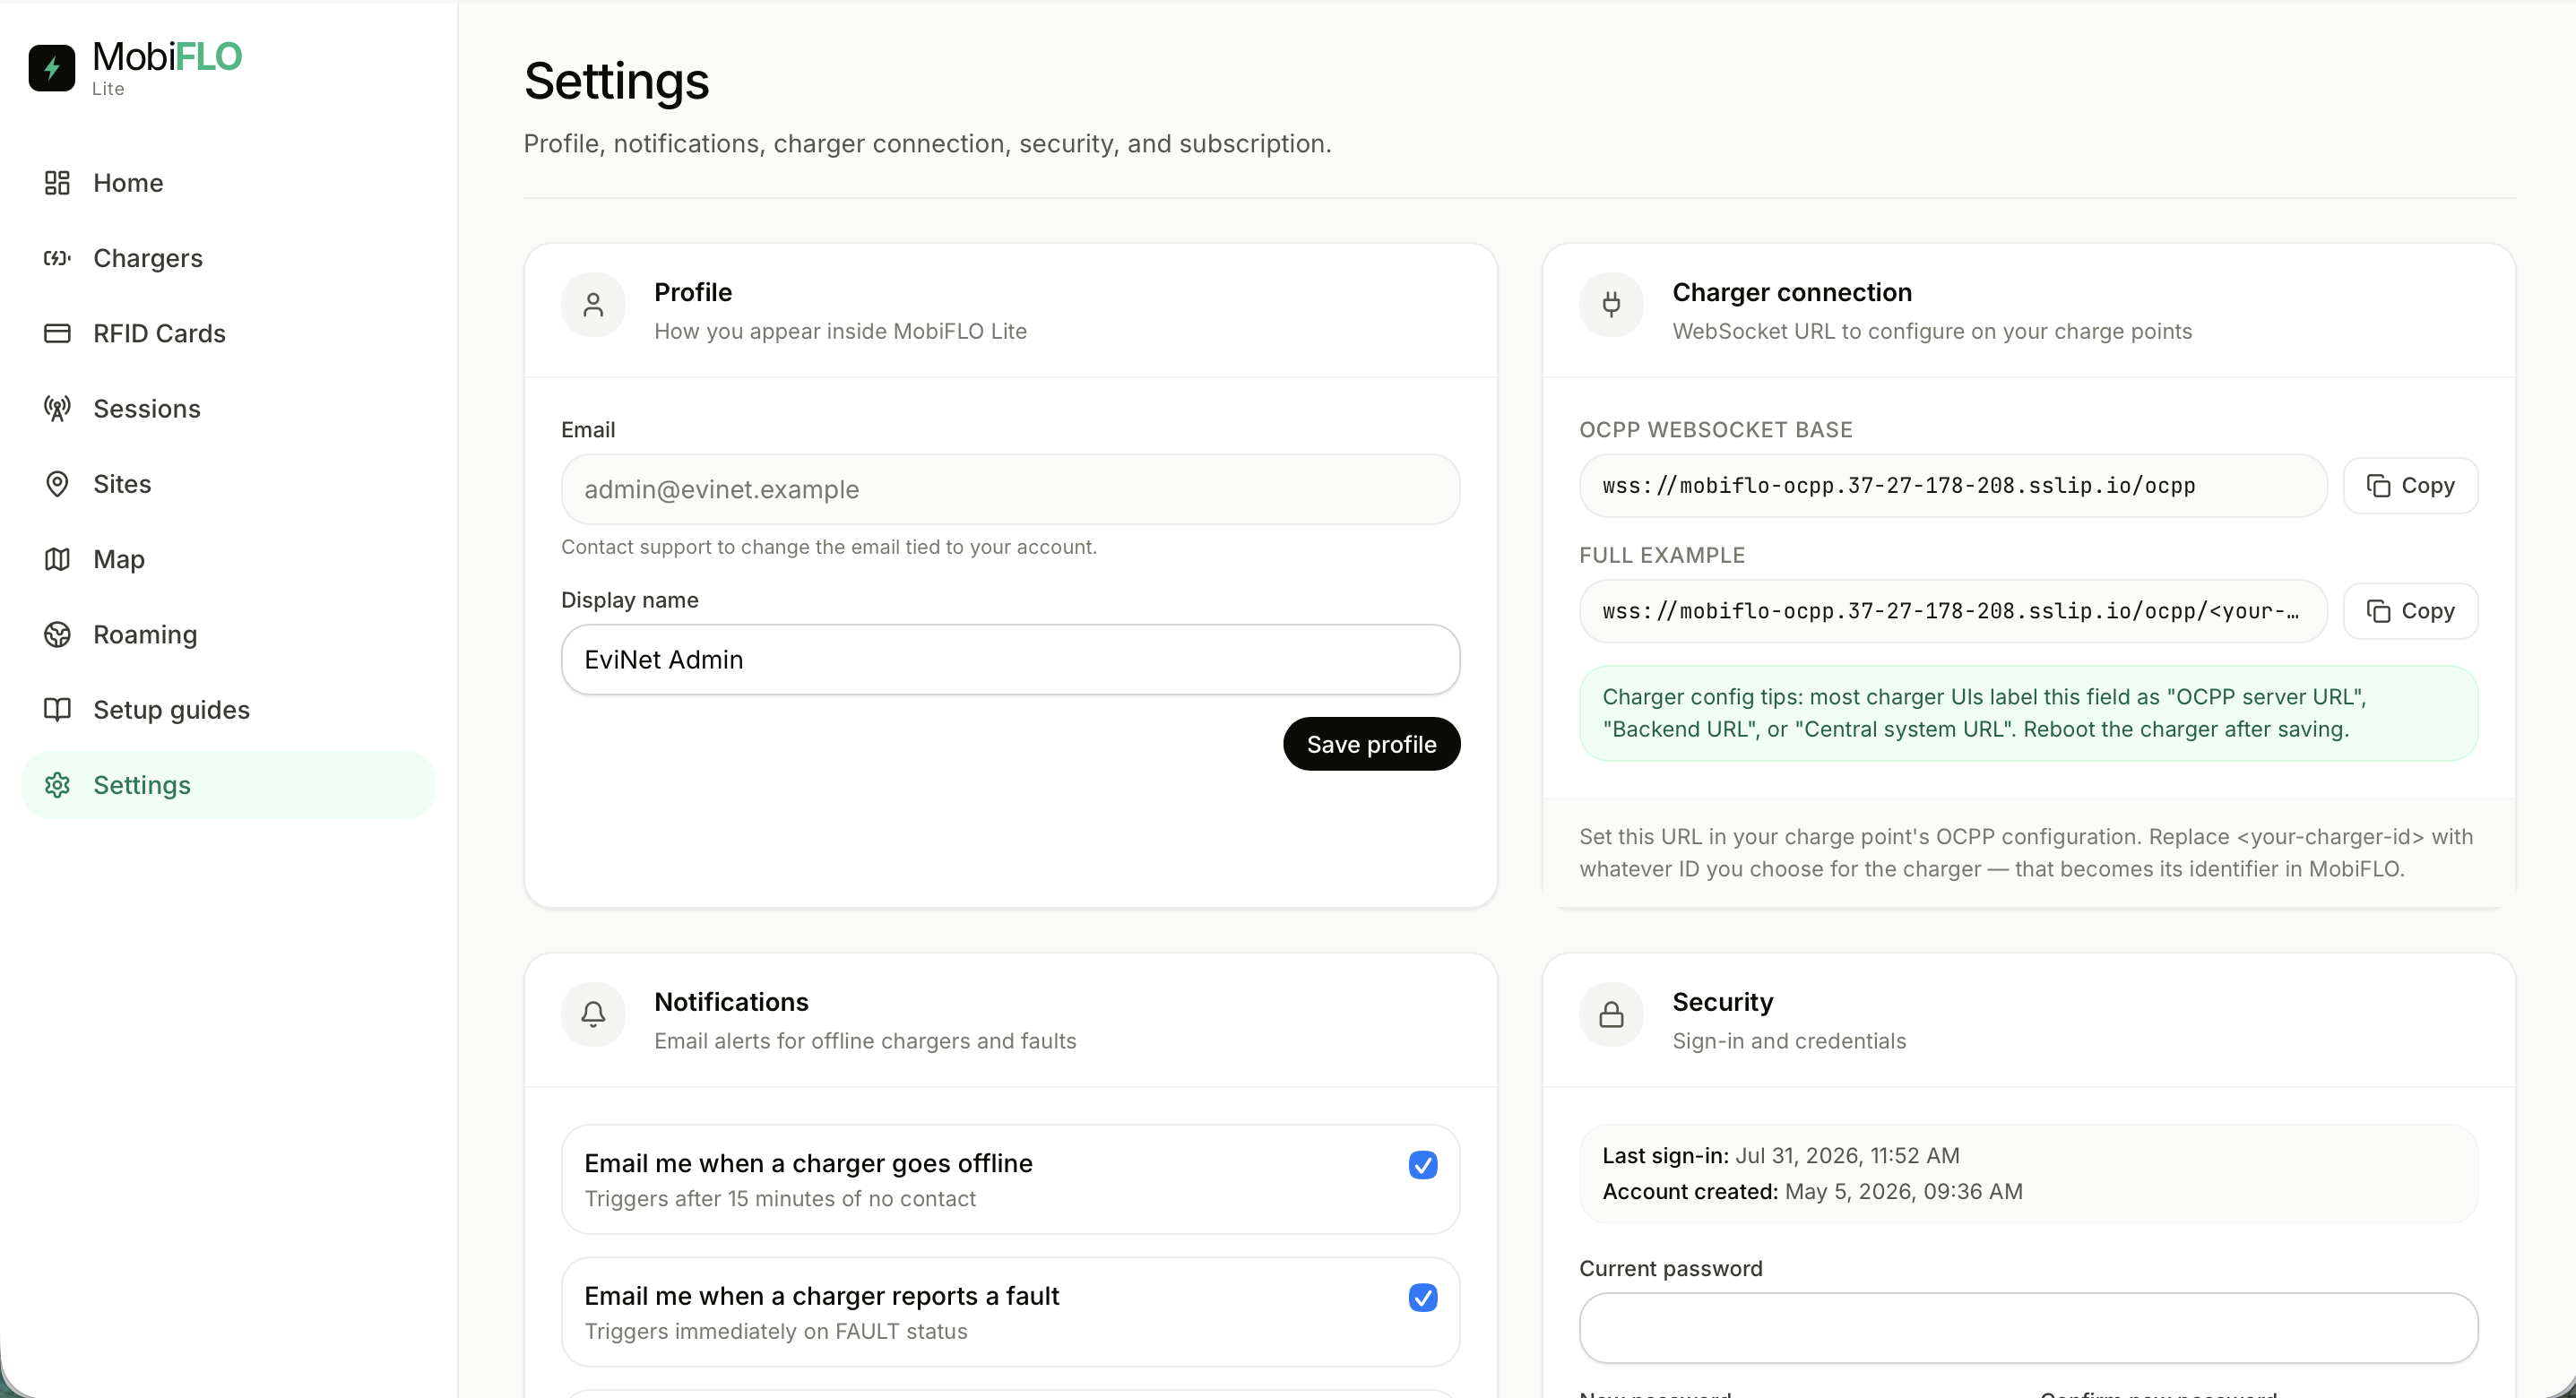Click the Map icon in sidebar
This screenshot has height=1398, width=2576.
(57, 559)
